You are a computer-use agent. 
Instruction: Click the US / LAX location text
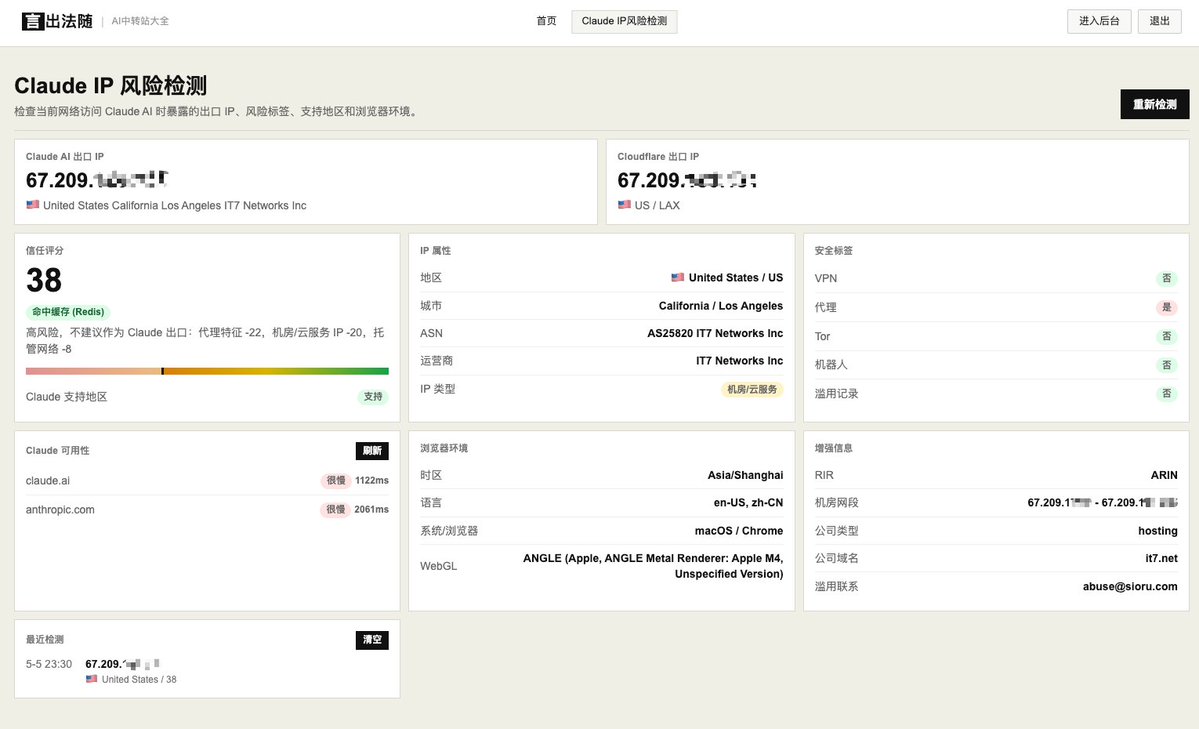[x=657, y=205]
